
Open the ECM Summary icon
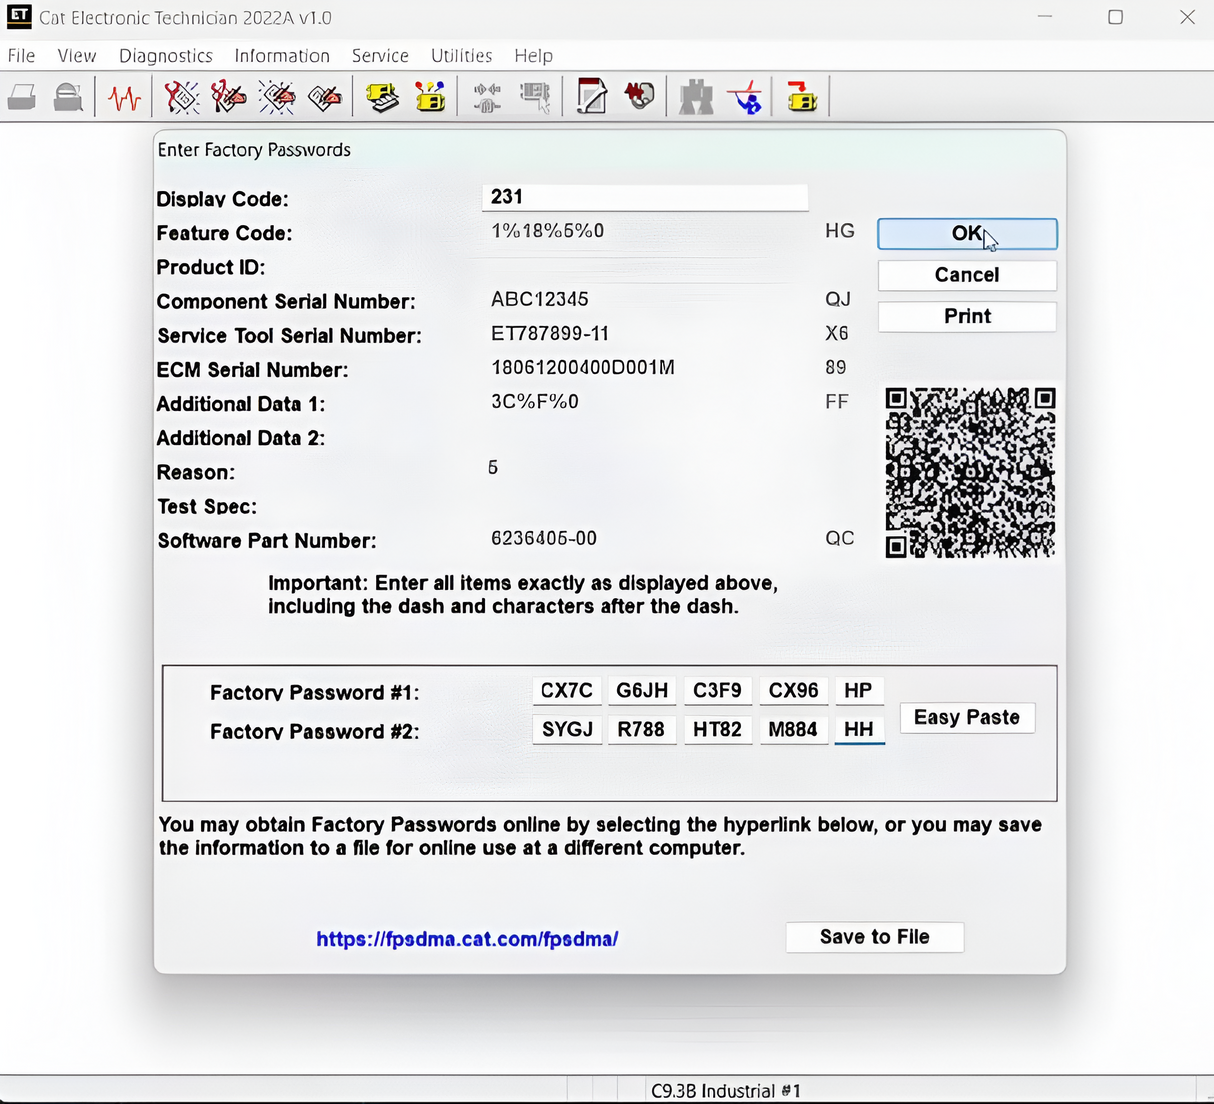382,96
